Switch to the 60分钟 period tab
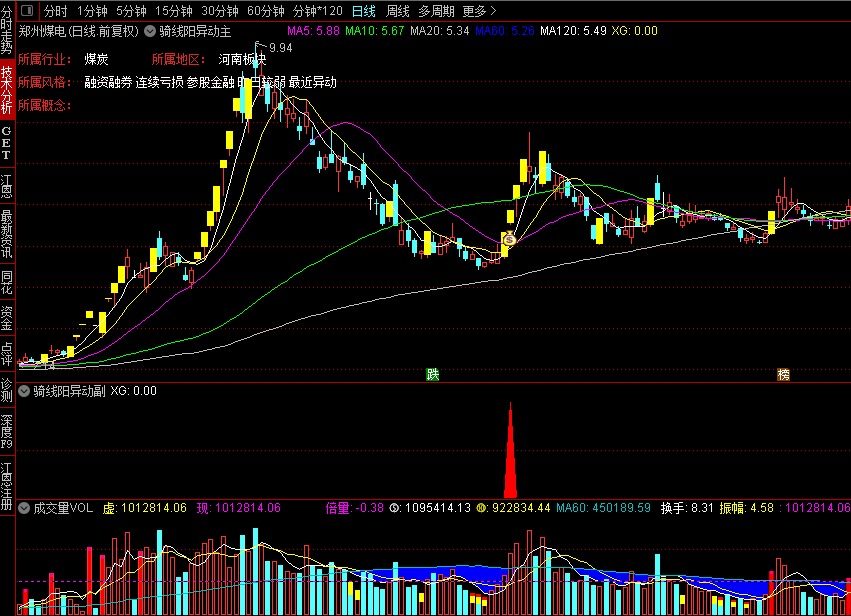 pyautogui.click(x=265, y=10)
